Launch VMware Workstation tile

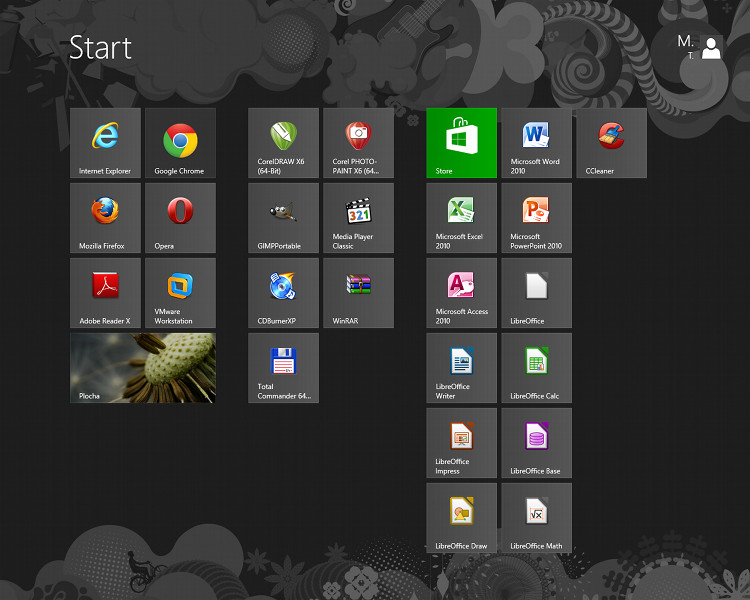(180, 293)
